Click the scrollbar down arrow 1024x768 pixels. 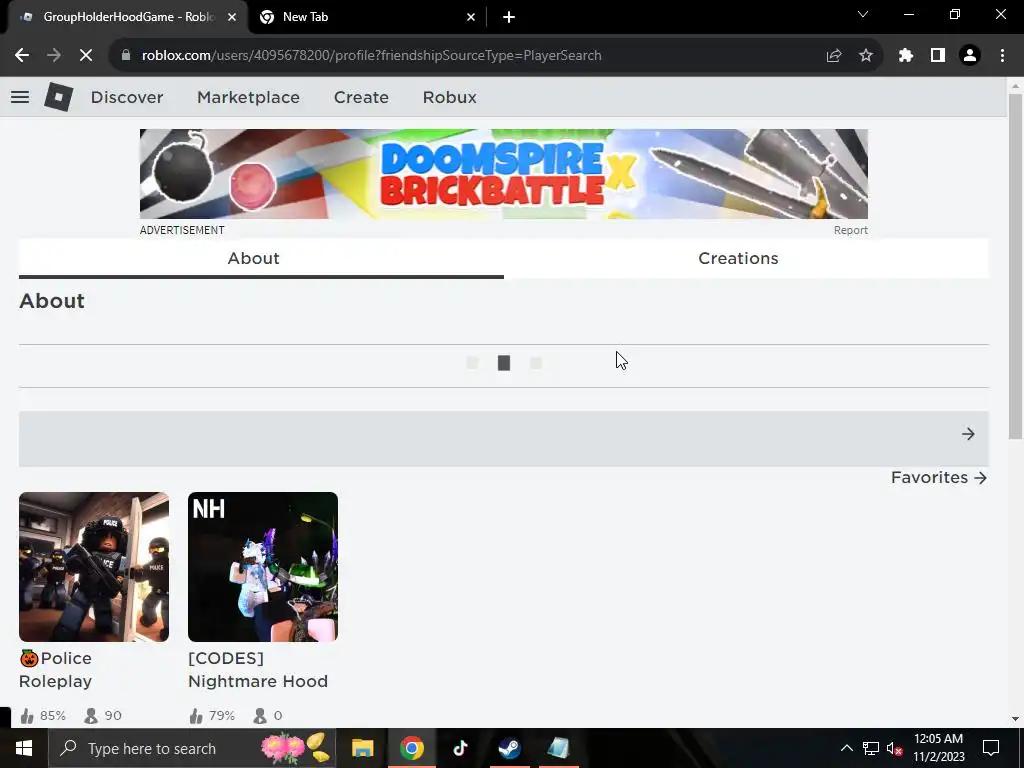[1015, 718]
